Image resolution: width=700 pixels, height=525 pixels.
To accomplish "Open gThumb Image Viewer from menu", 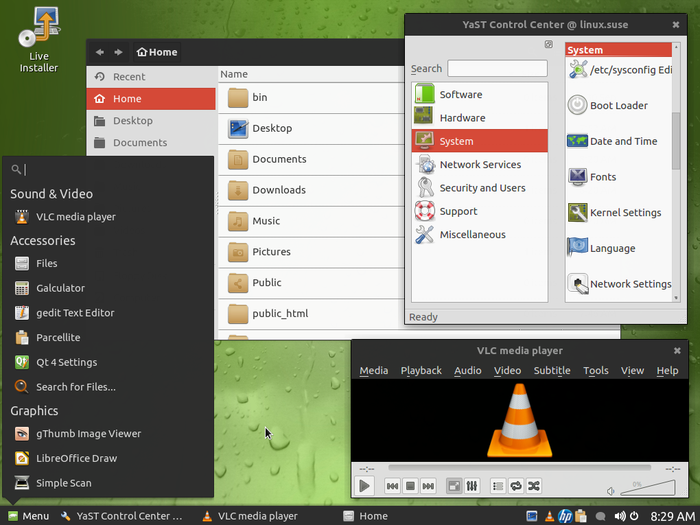I will [88, 434].
